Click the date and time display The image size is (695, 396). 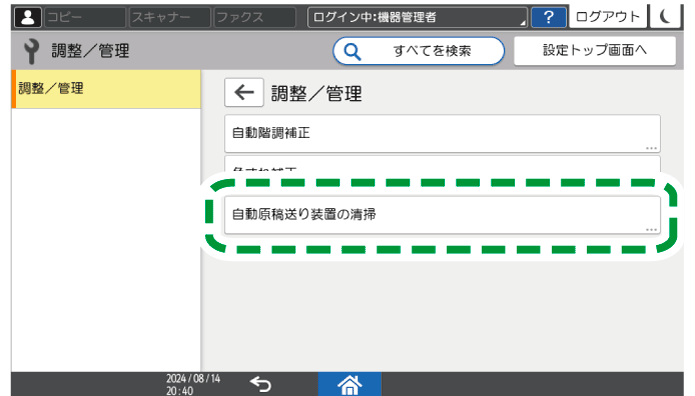193,384
